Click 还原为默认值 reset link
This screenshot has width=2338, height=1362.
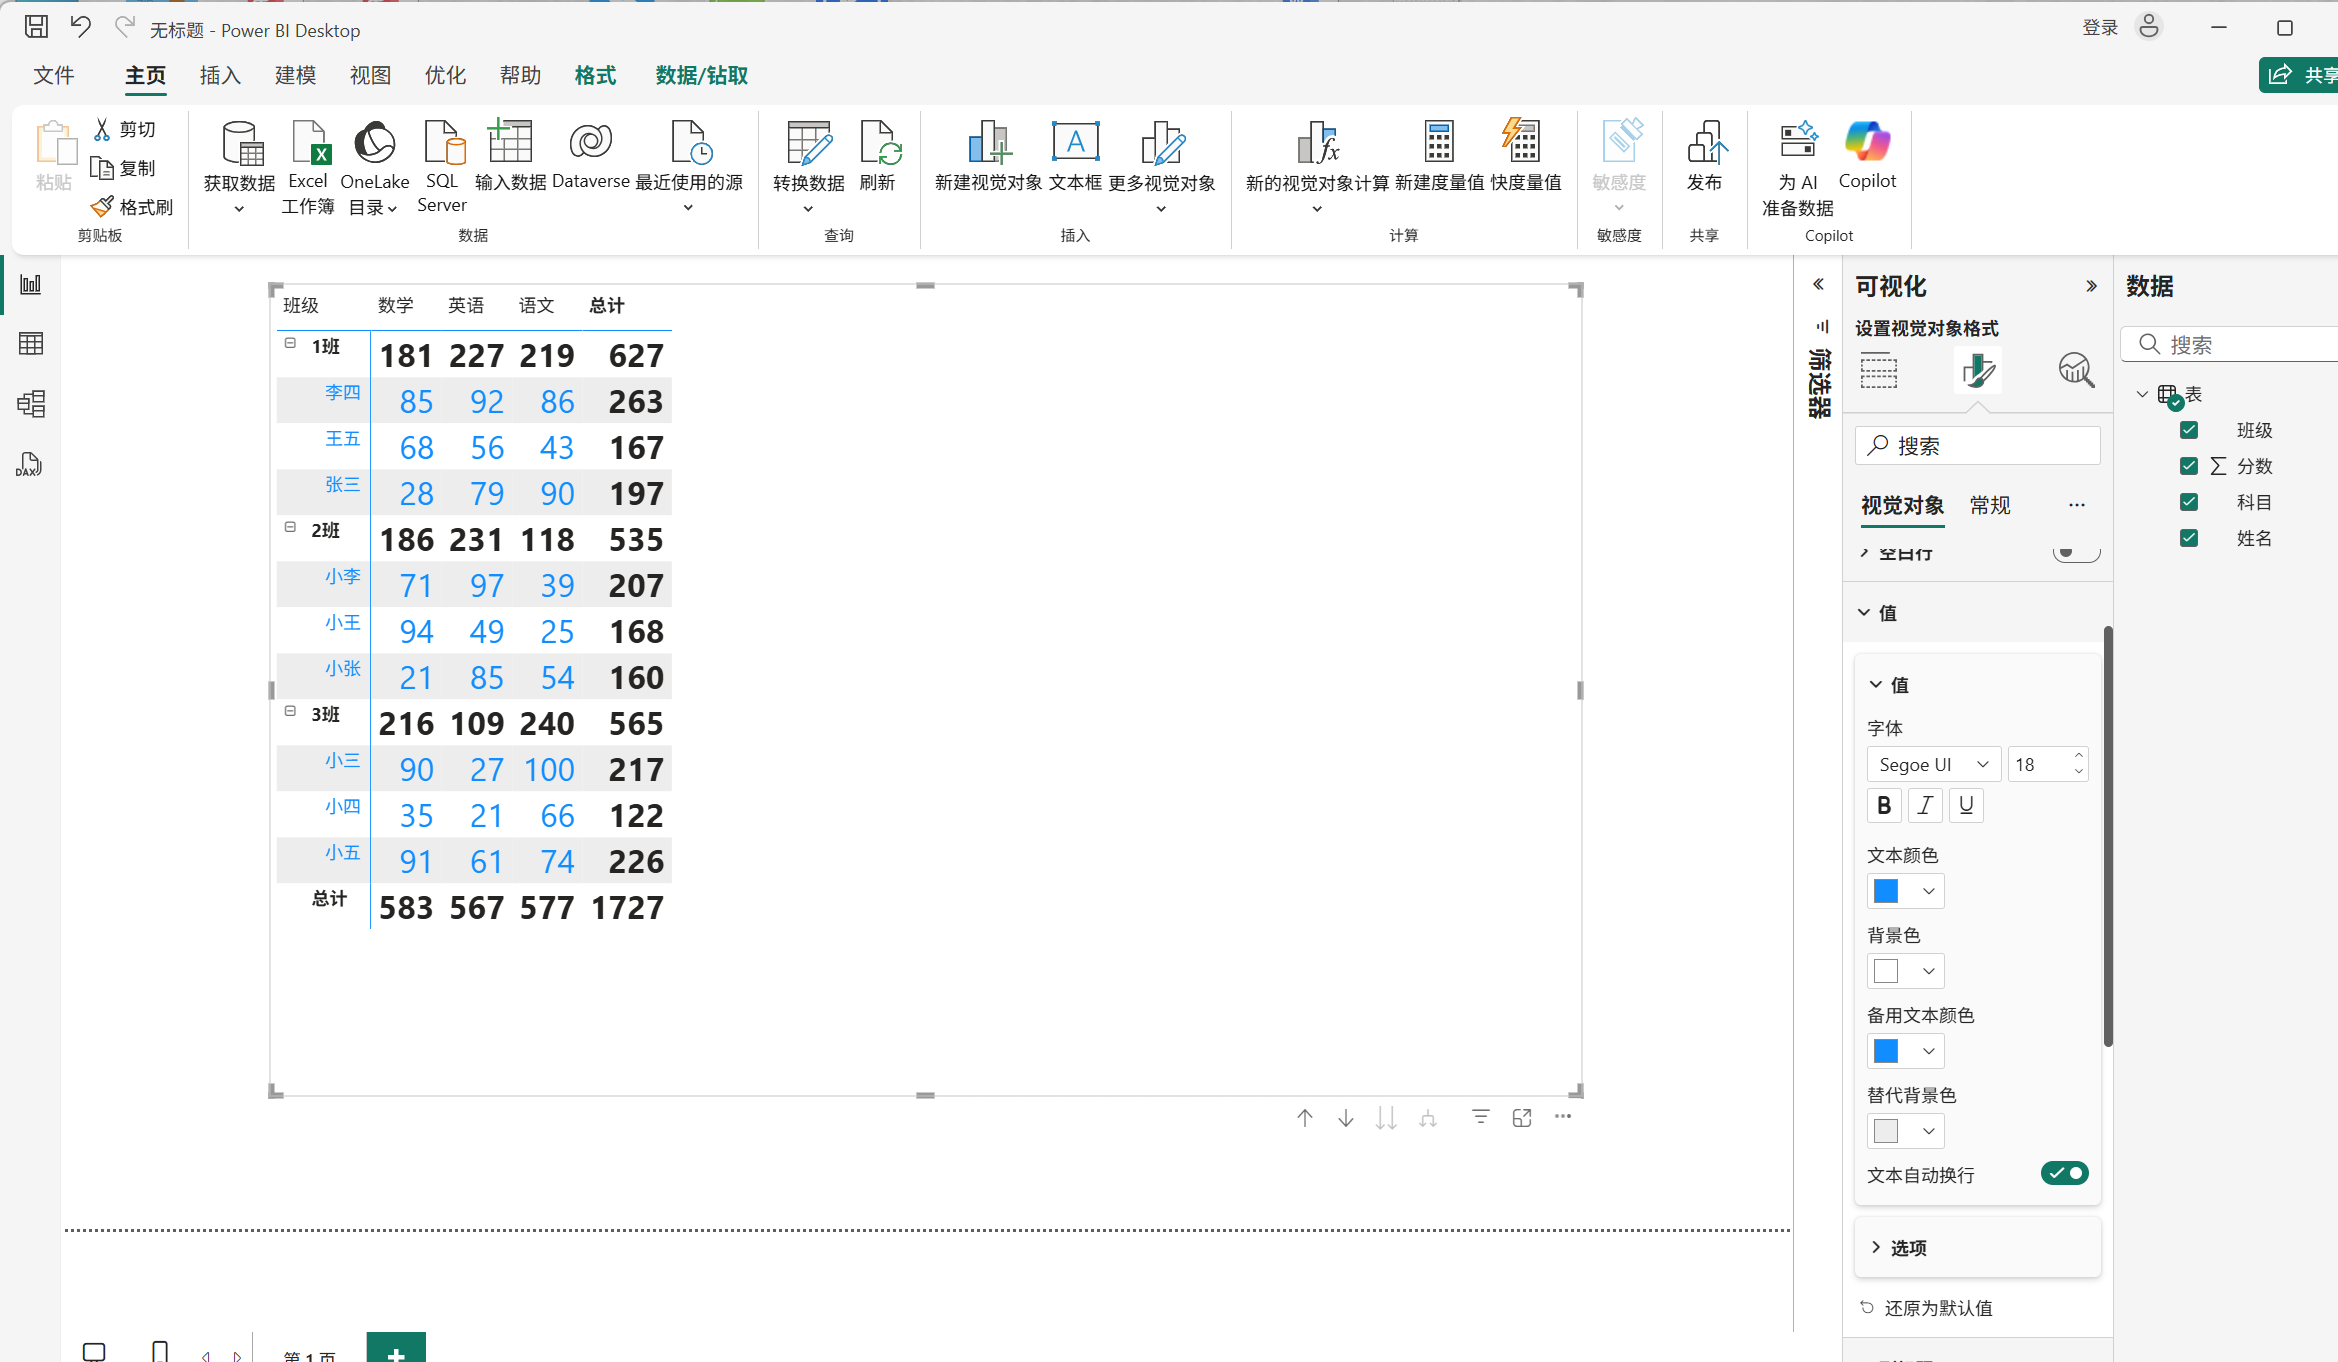pos(1937,1308)
